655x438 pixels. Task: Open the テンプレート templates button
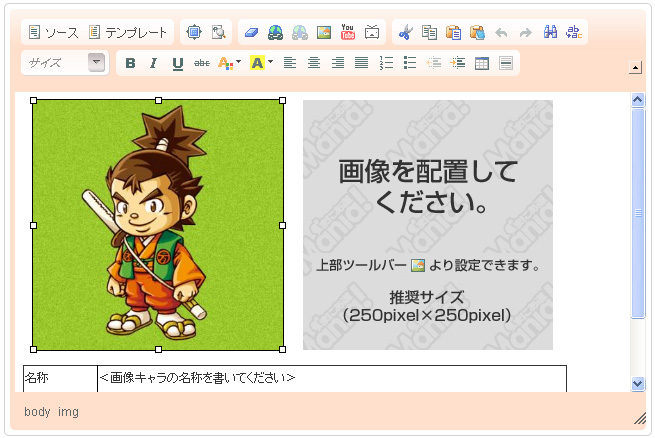click(128, 33)
